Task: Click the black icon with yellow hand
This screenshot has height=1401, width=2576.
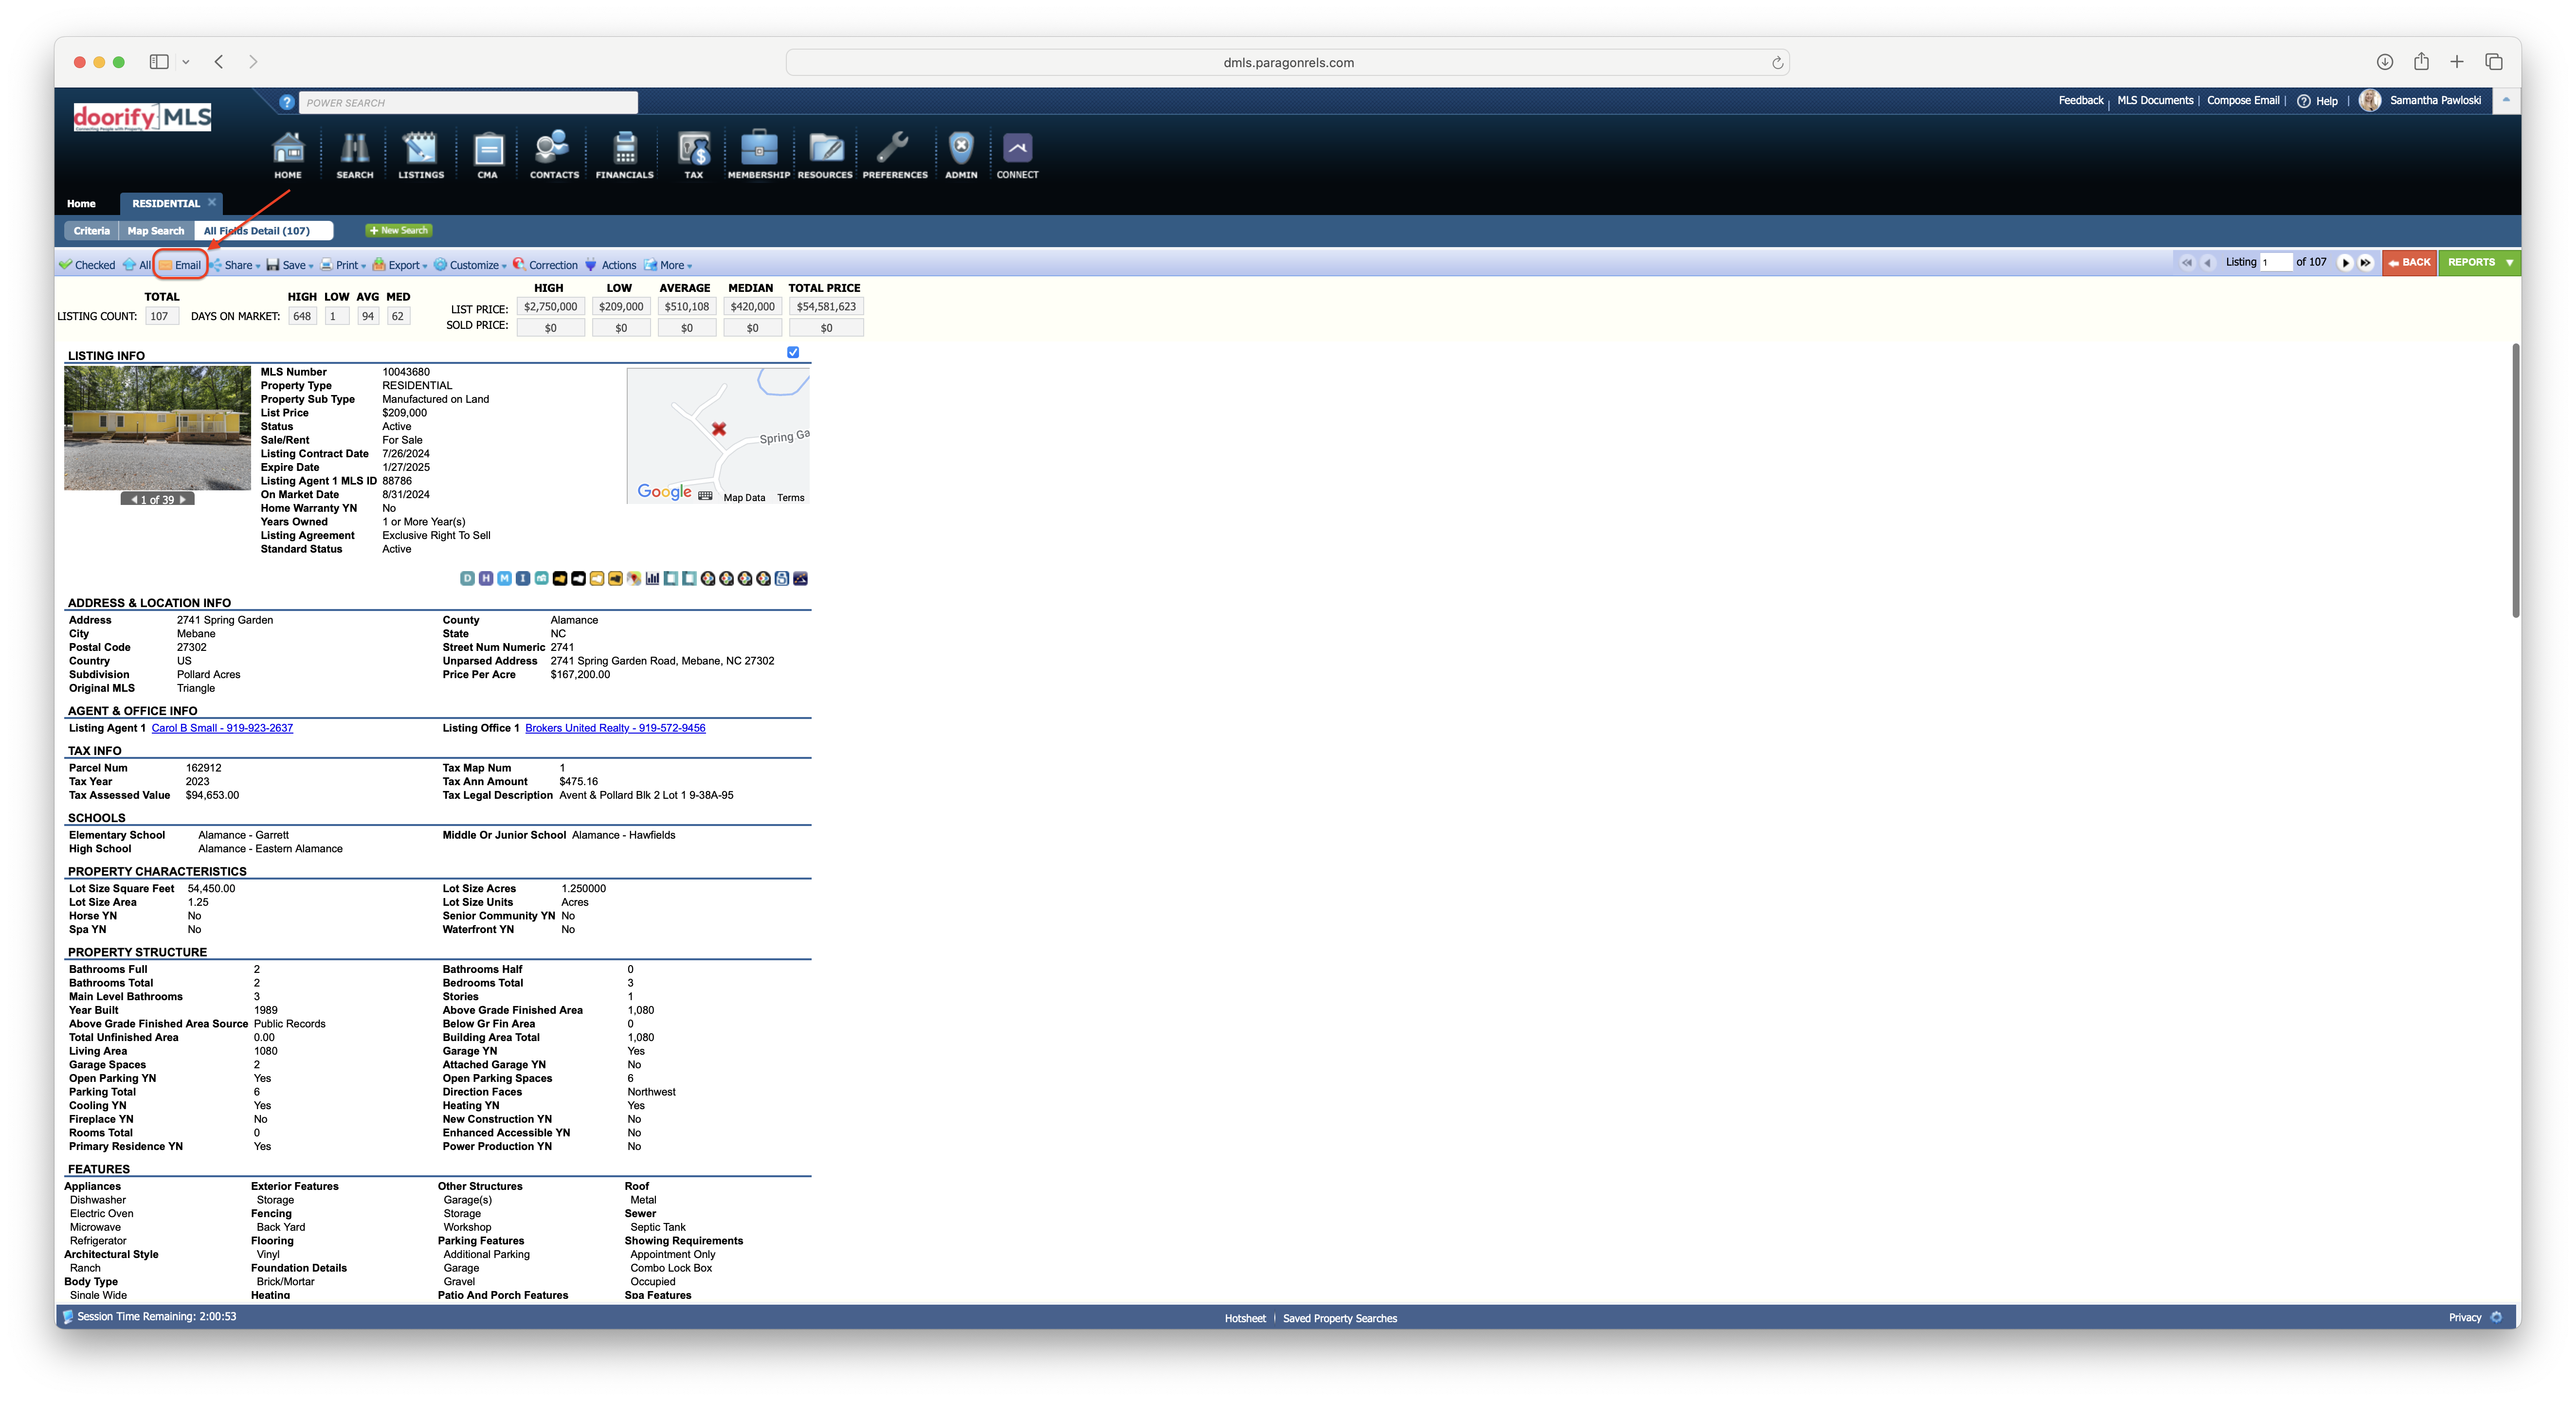Action: pyautogui.click(x=560, y=578)
